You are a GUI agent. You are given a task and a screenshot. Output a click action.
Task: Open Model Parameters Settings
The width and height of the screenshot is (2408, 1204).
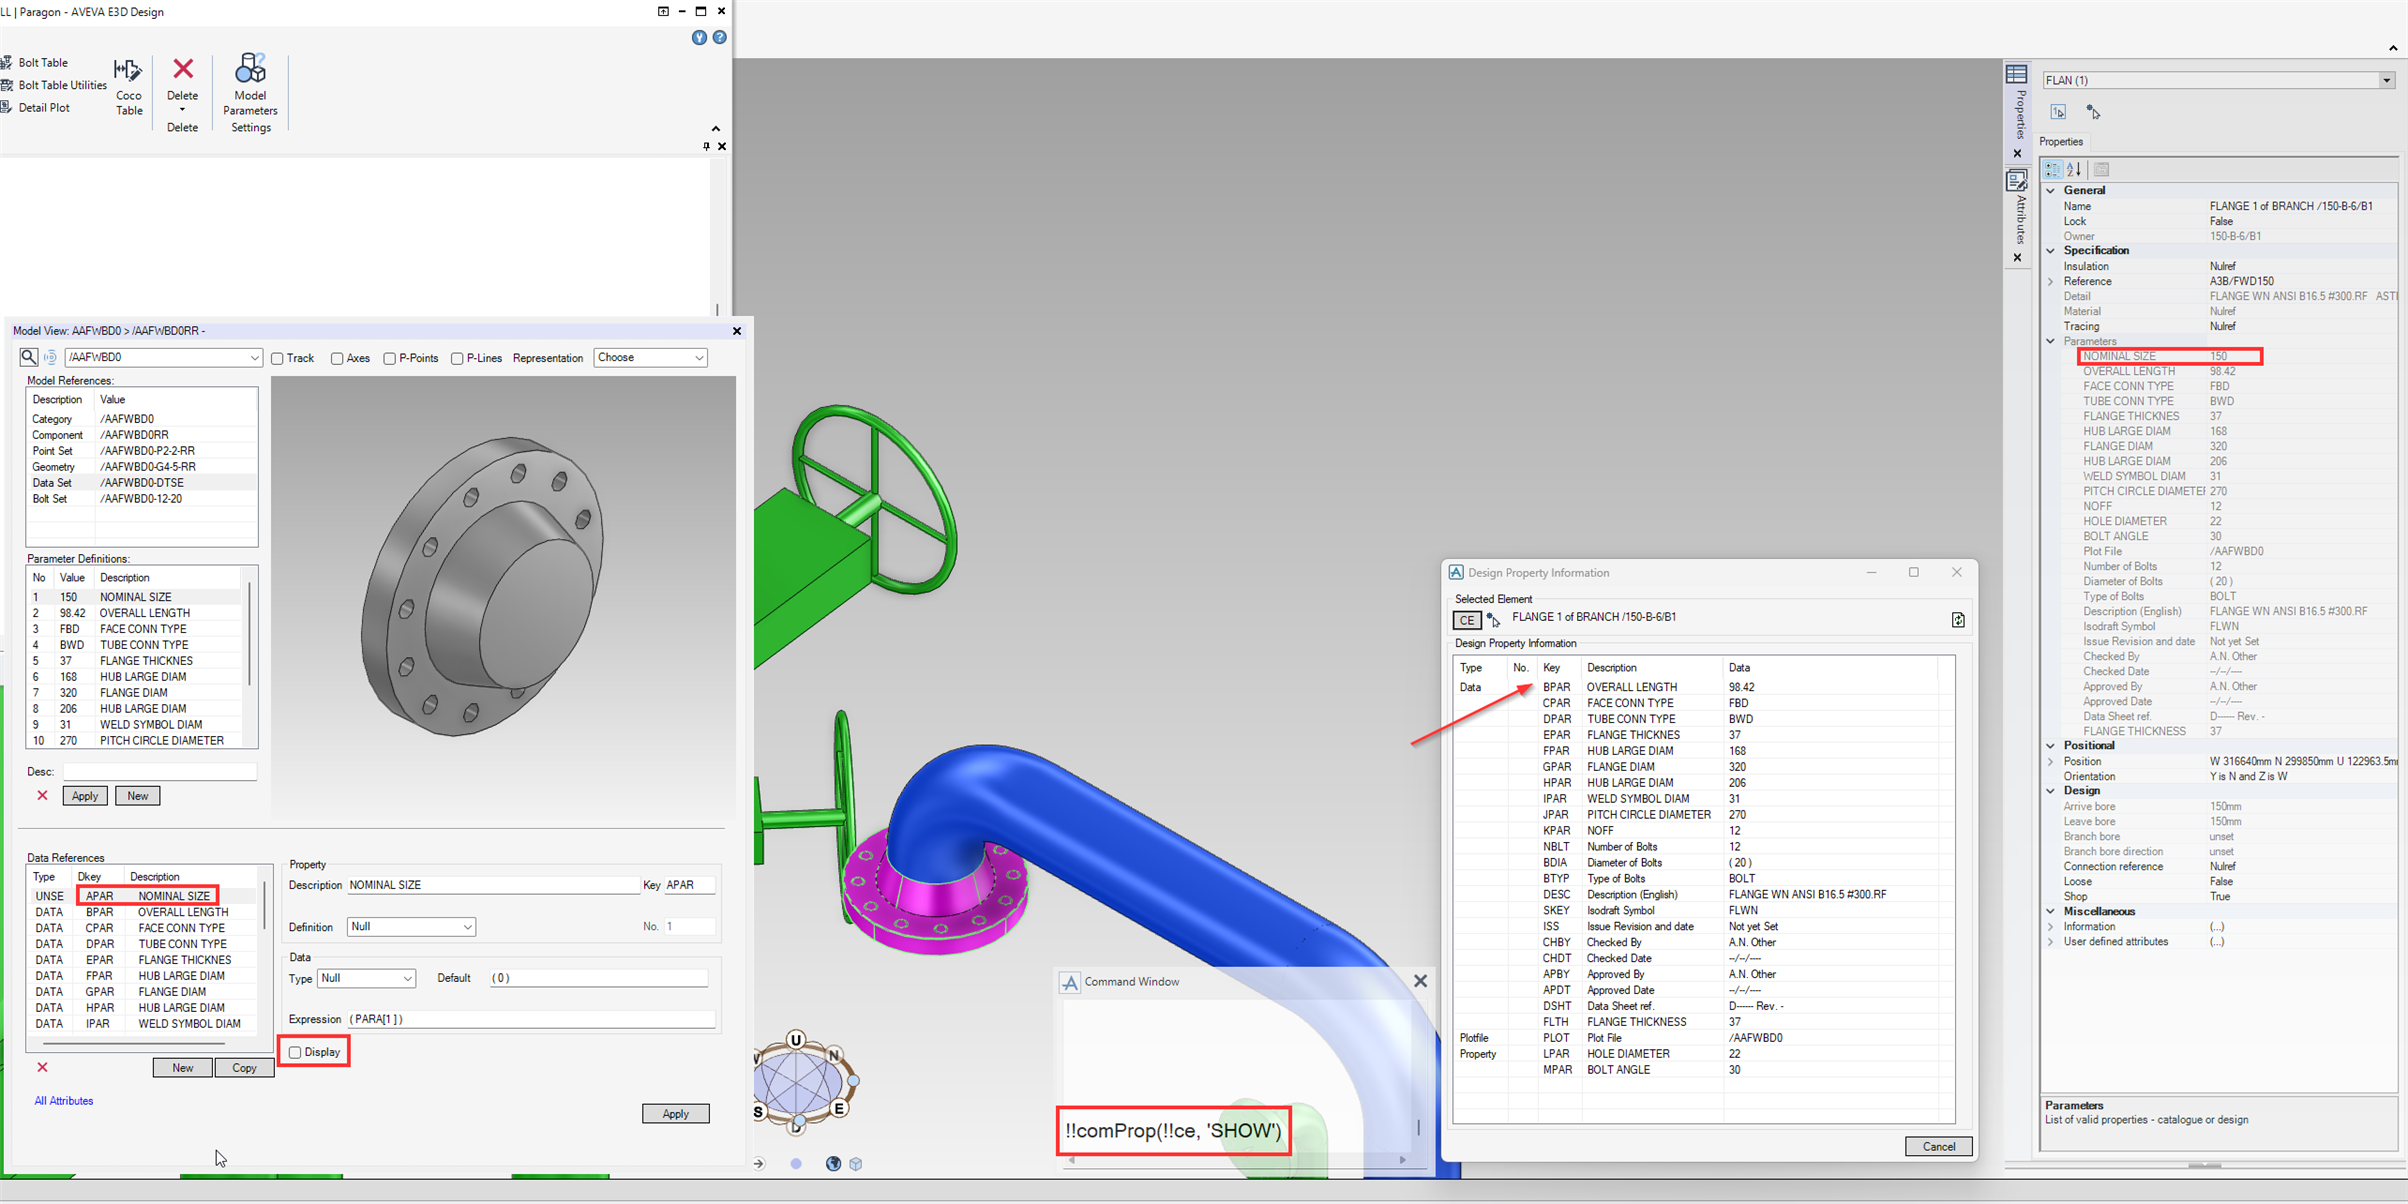250,93
